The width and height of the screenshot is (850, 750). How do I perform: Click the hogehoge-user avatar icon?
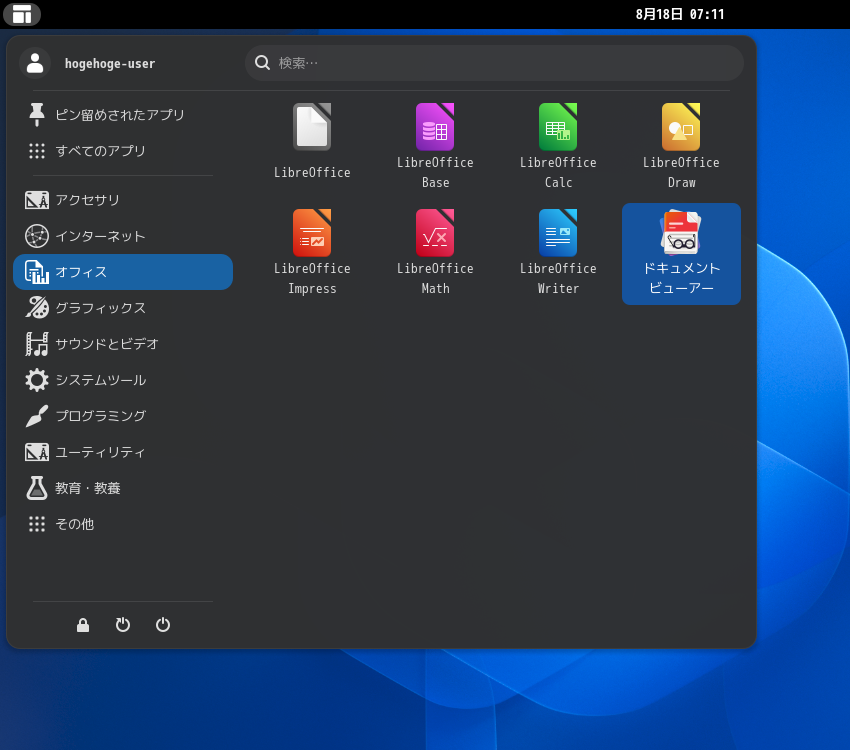(35, 63)
